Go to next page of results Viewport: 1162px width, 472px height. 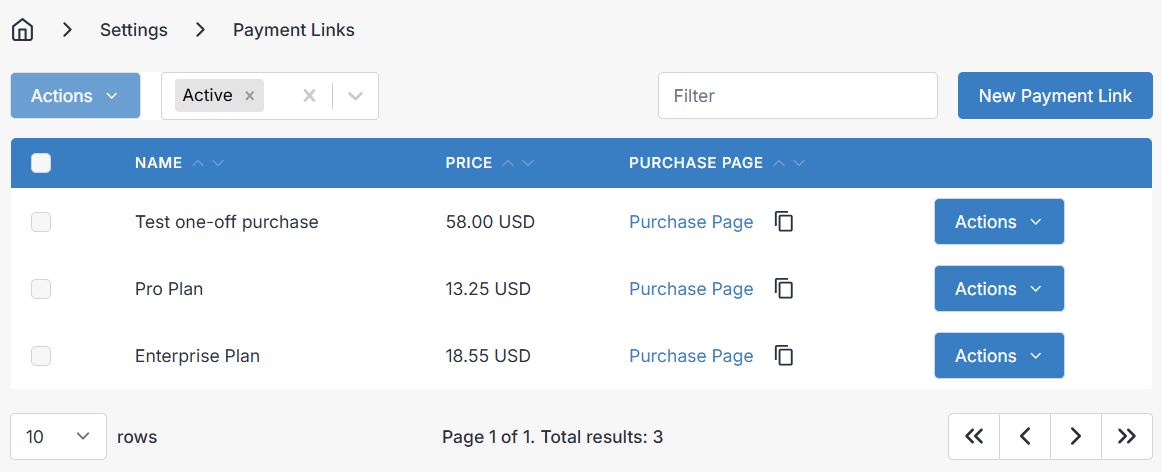pos(1076,436)
